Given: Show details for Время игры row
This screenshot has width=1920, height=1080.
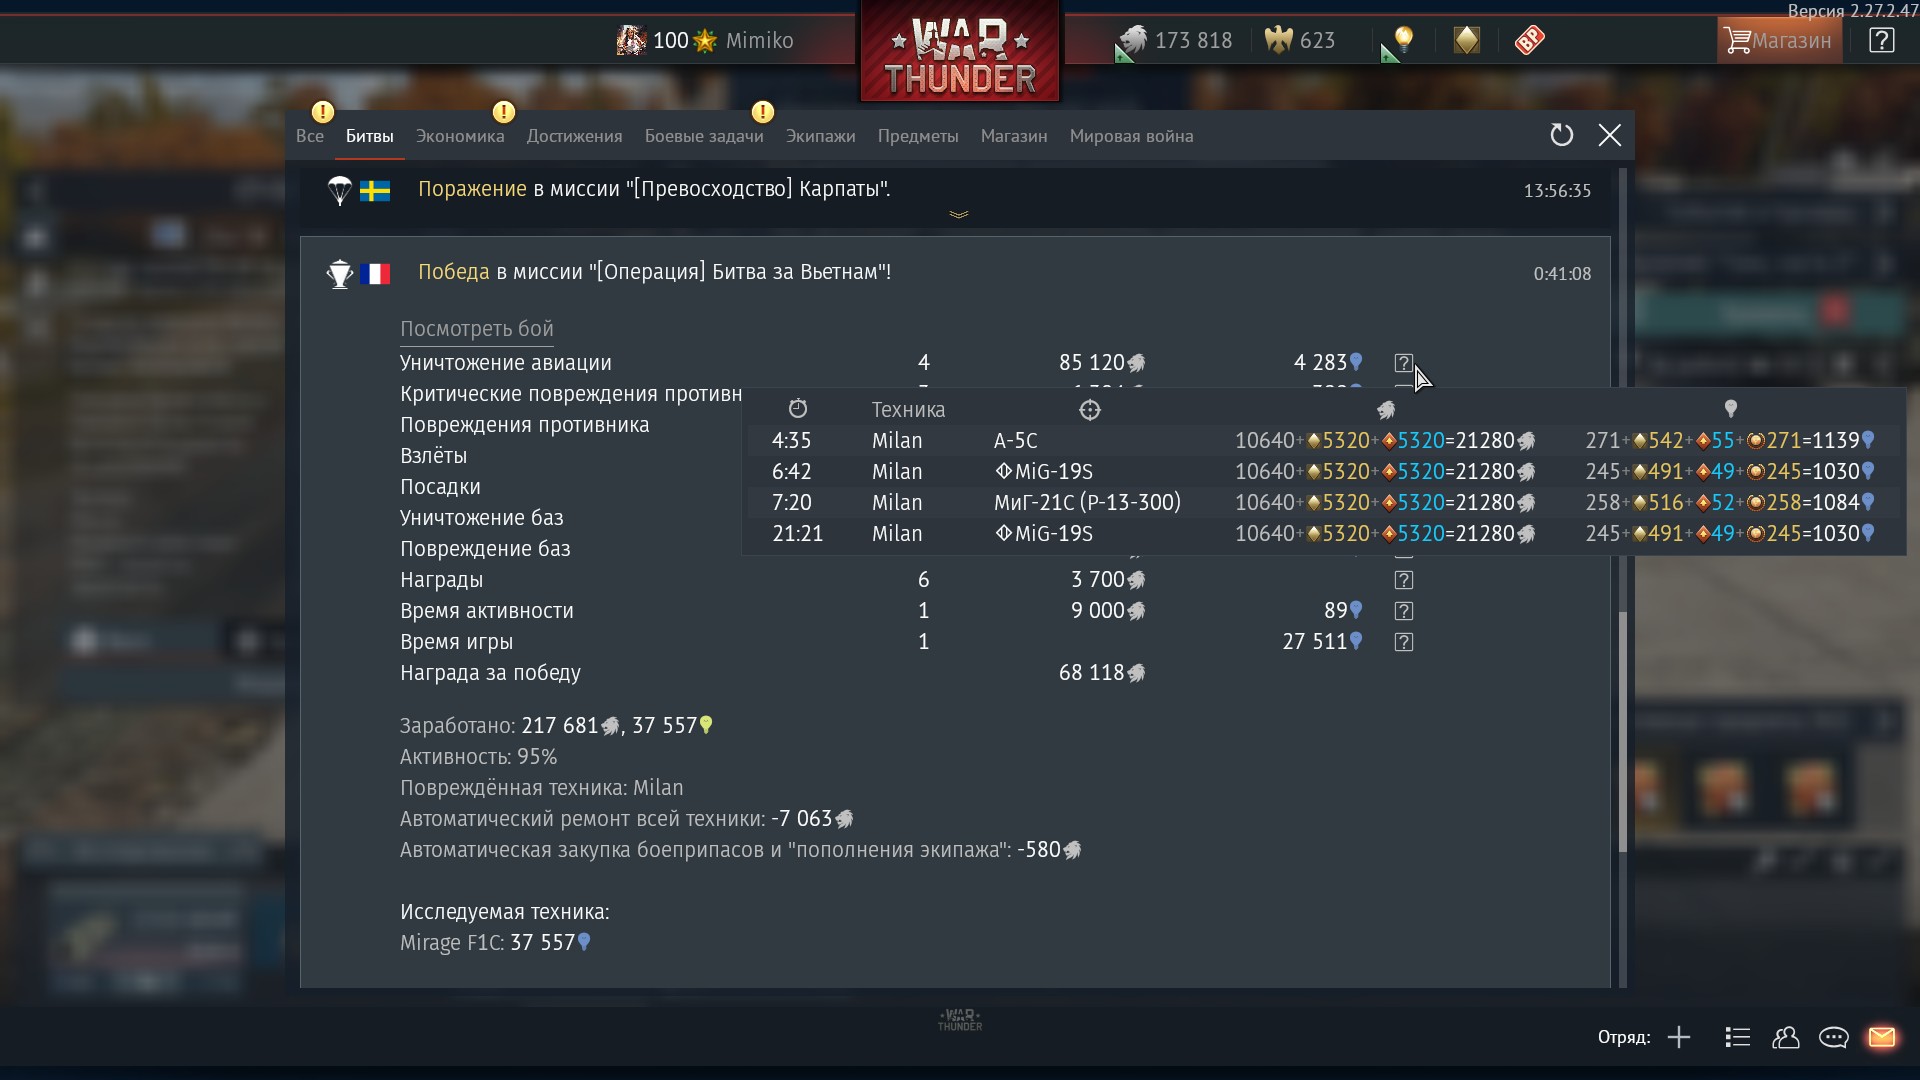Looking at the screenshot, I should pyautogui.click(x=1404, y=642).
